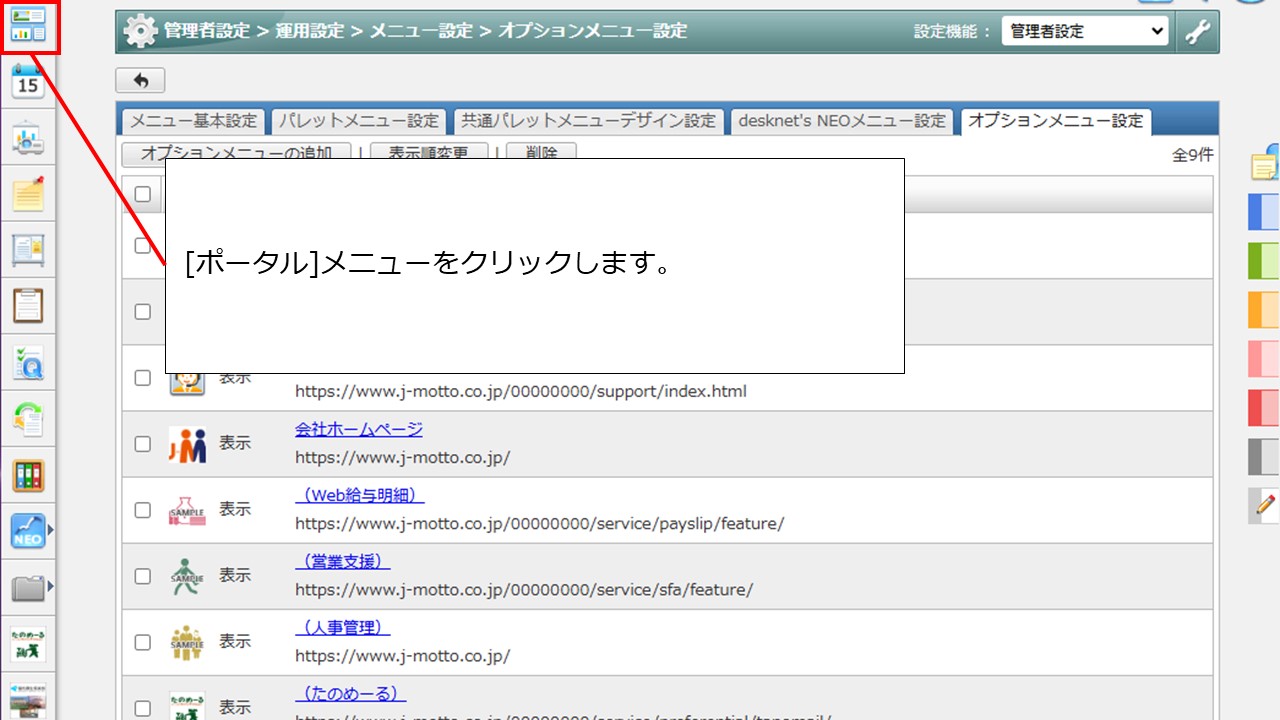This screenshot has height=720, width=1280.
Task: Open the bulletin board icon in sidebar
Action: point(28,250)
